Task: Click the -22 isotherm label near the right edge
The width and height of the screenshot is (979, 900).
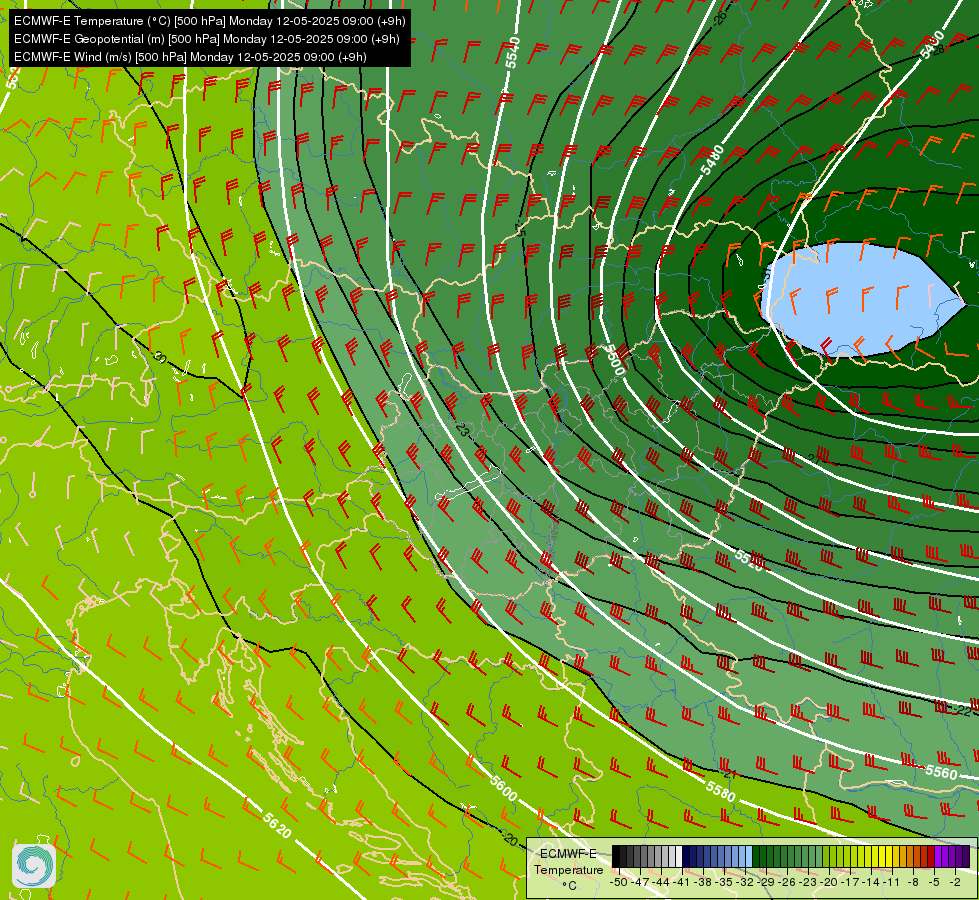Action: tap(962, 710)
